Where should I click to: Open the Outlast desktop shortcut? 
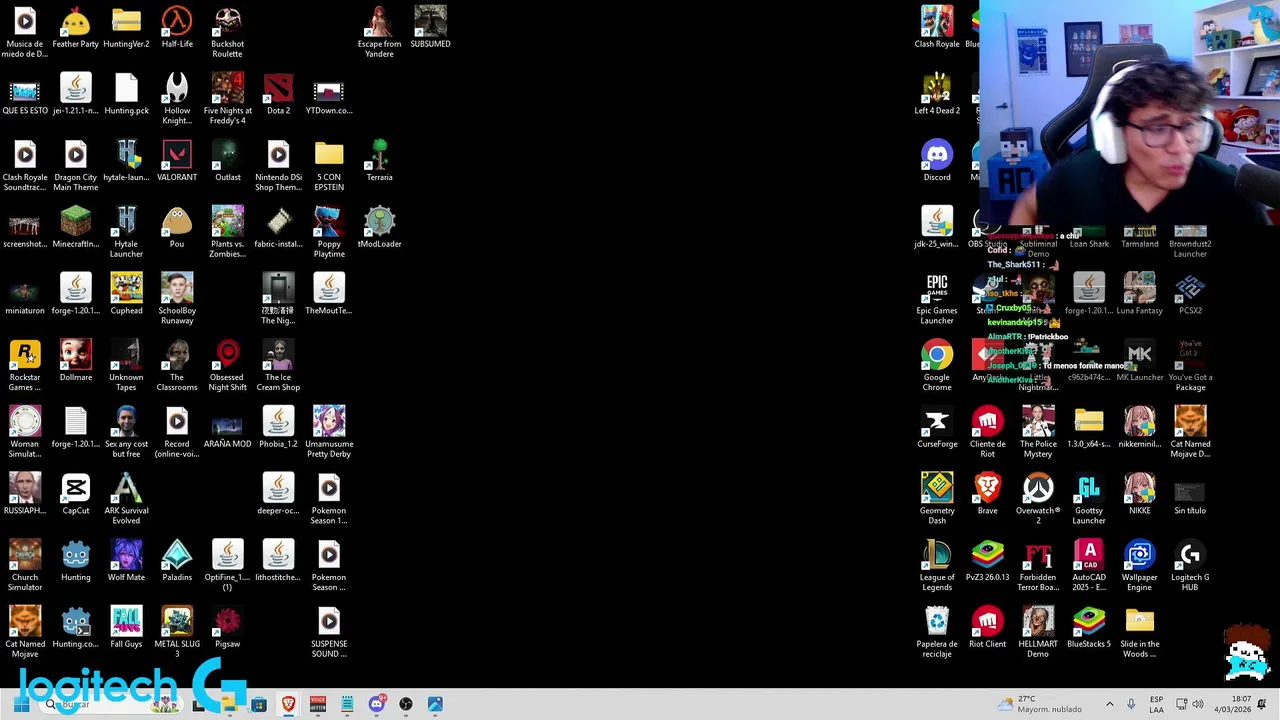point(227,161)
